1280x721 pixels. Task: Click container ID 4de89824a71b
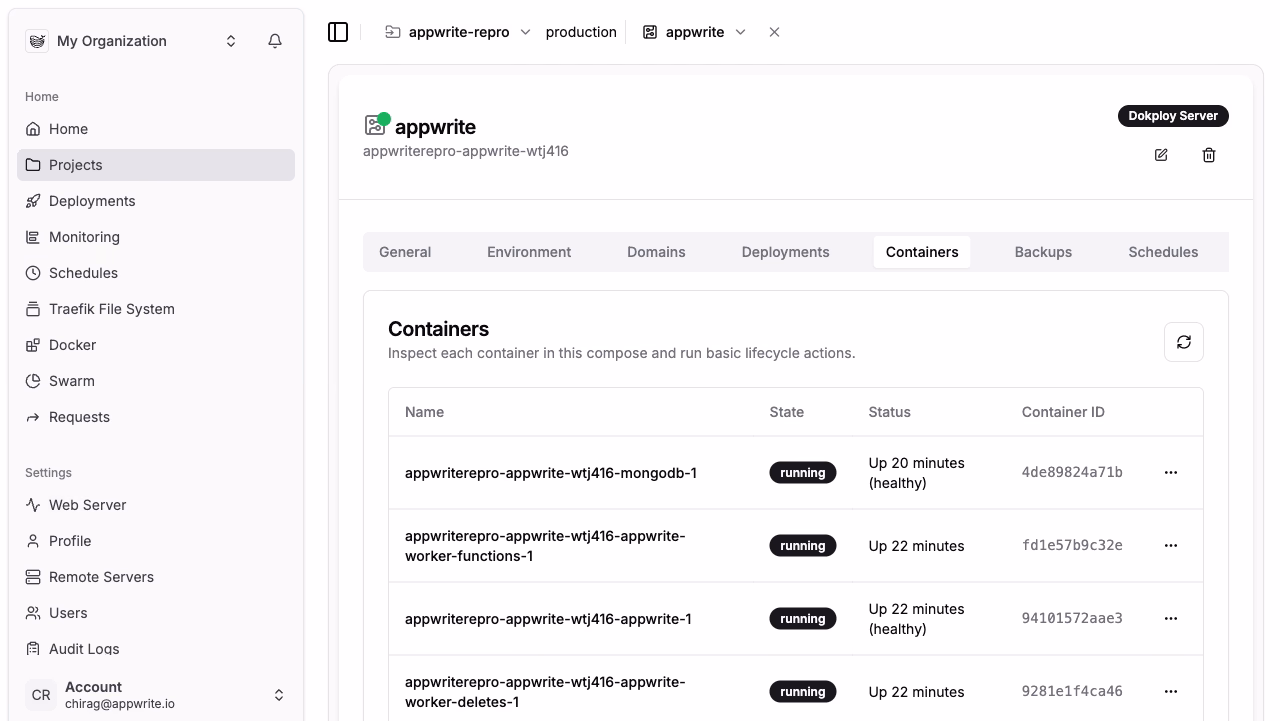pyautogui.click(x=1072, y=473)
